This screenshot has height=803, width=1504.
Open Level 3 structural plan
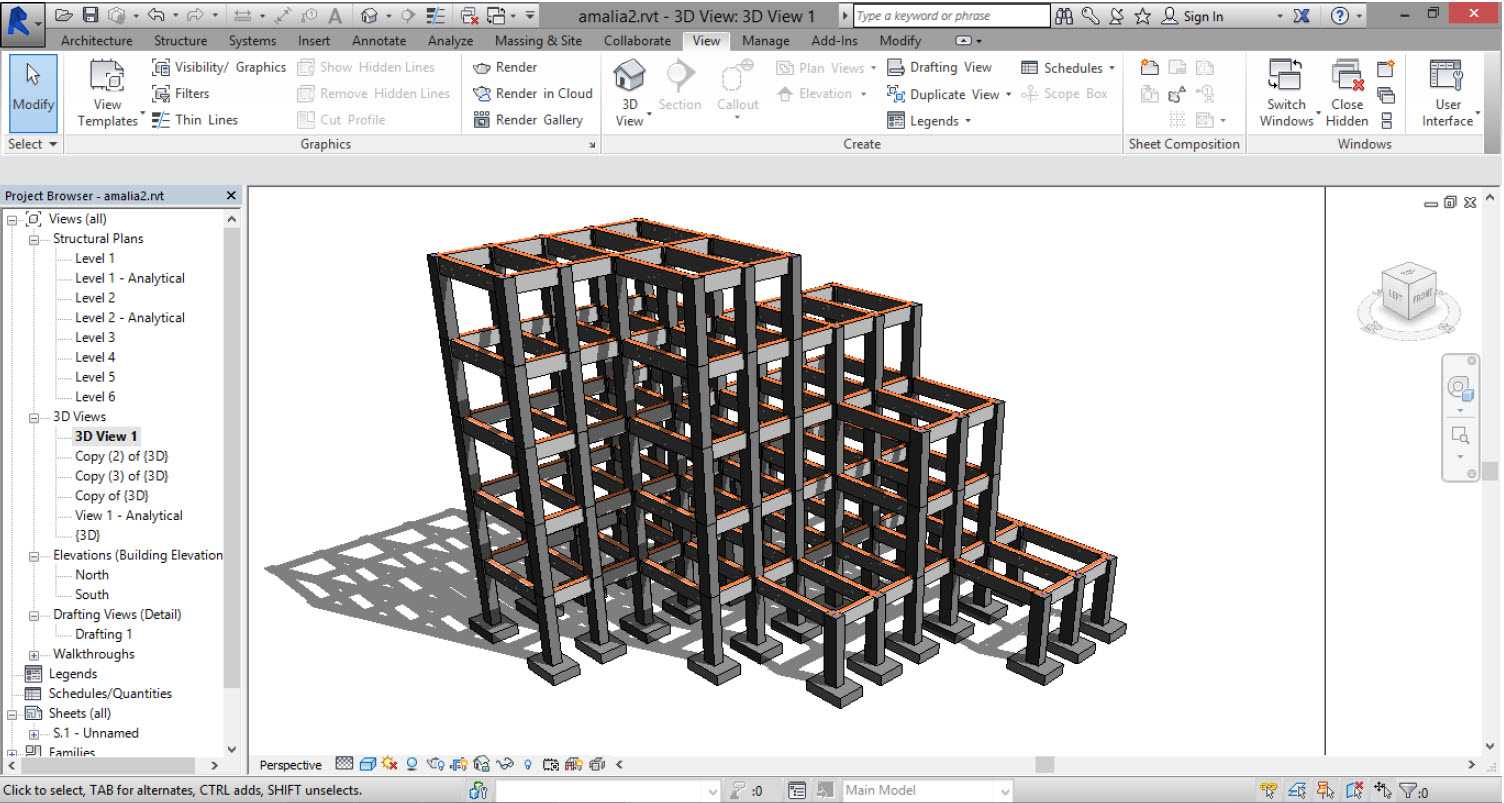pos(95,338)
